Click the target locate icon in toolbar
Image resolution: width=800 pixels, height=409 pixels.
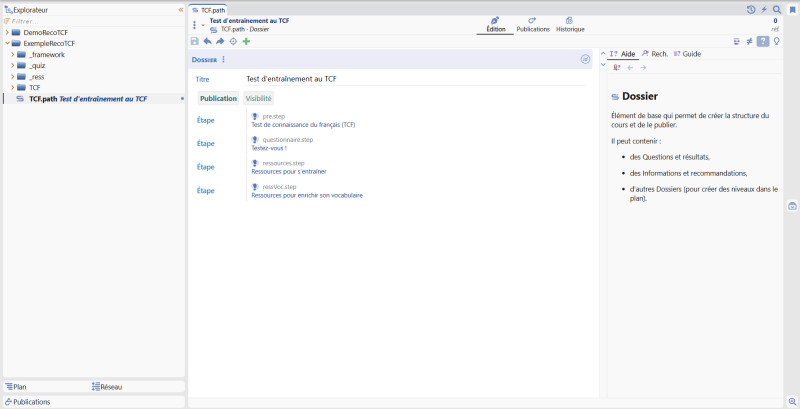pos(233,41)
